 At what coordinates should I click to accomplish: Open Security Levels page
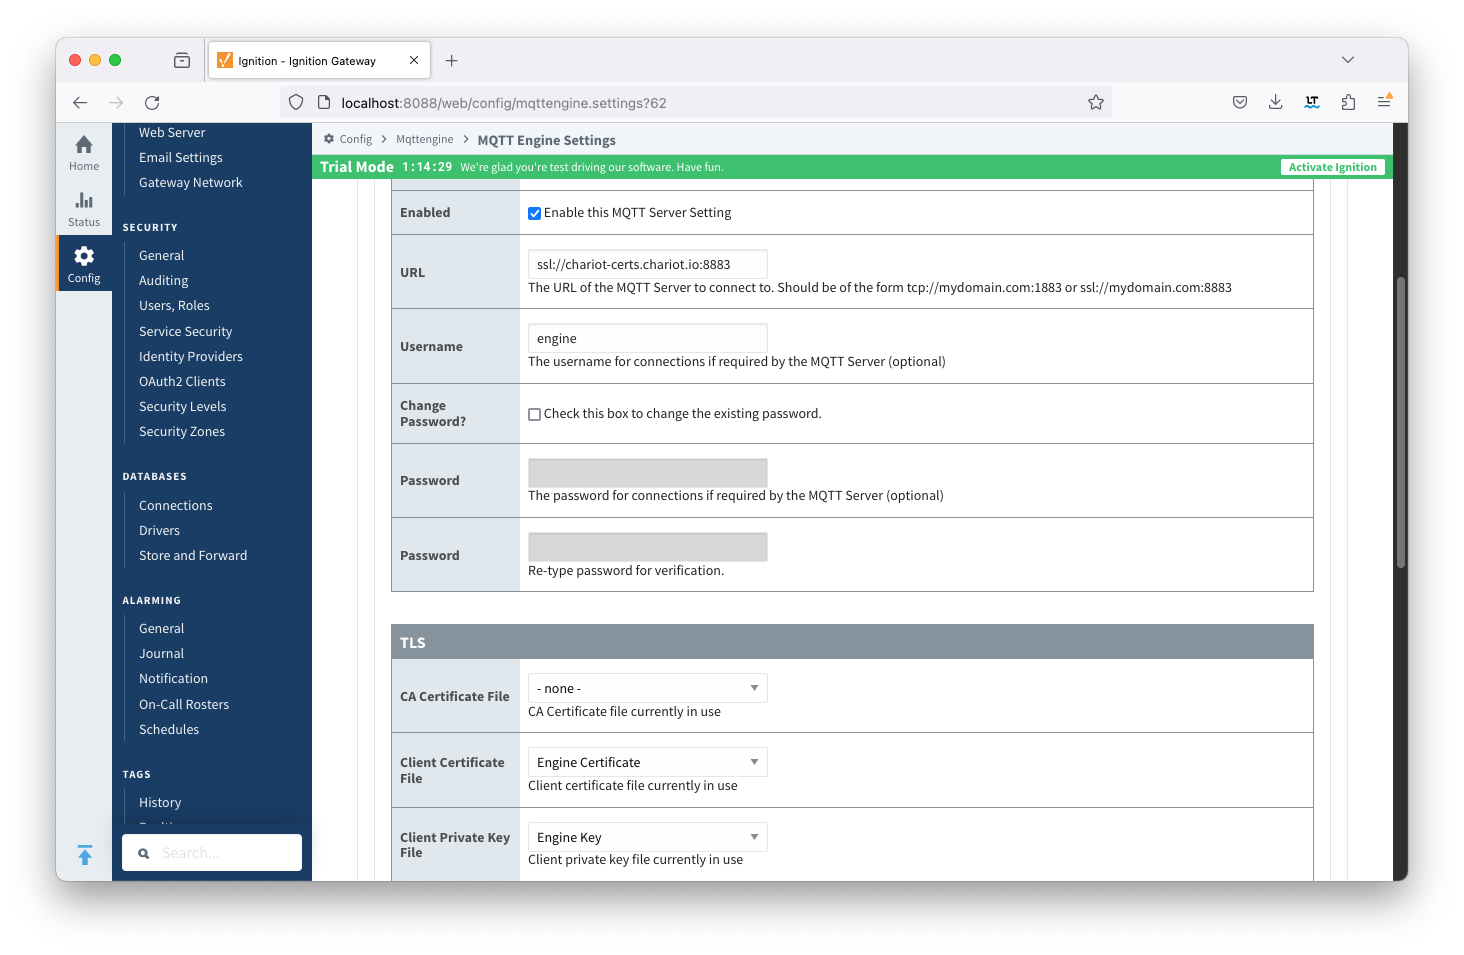(x=182, y=406)
